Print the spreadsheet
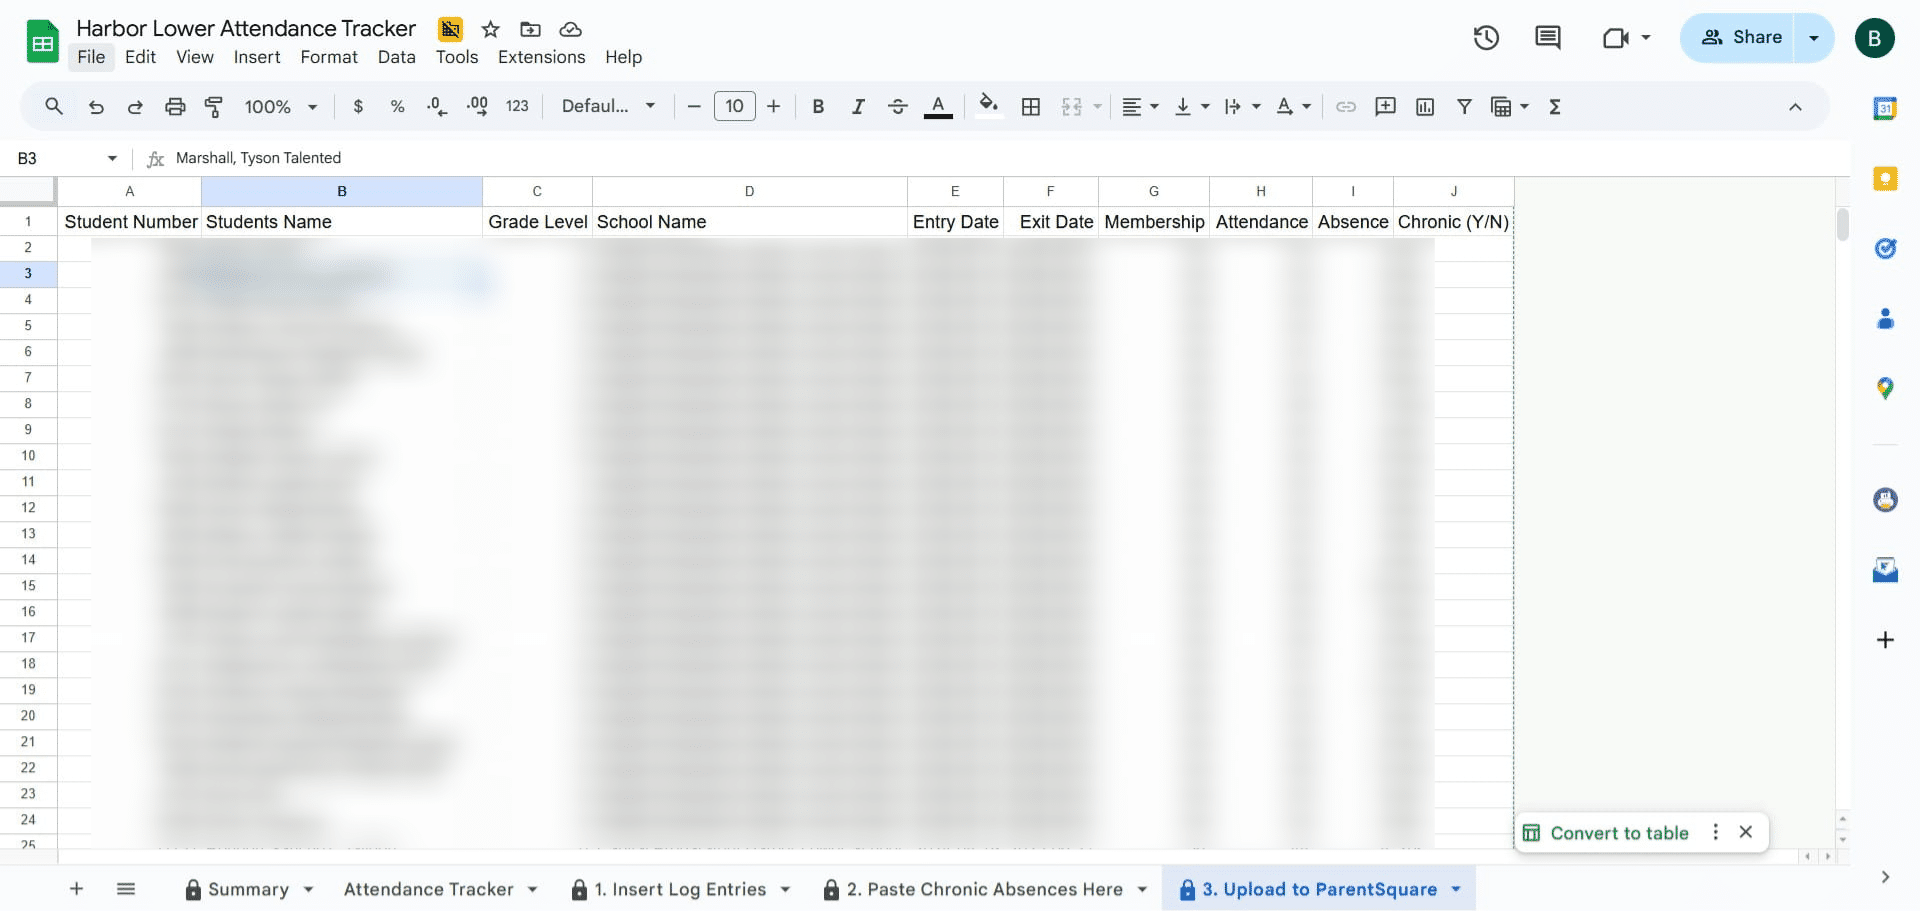1920x911 pixels. [175, 106]
